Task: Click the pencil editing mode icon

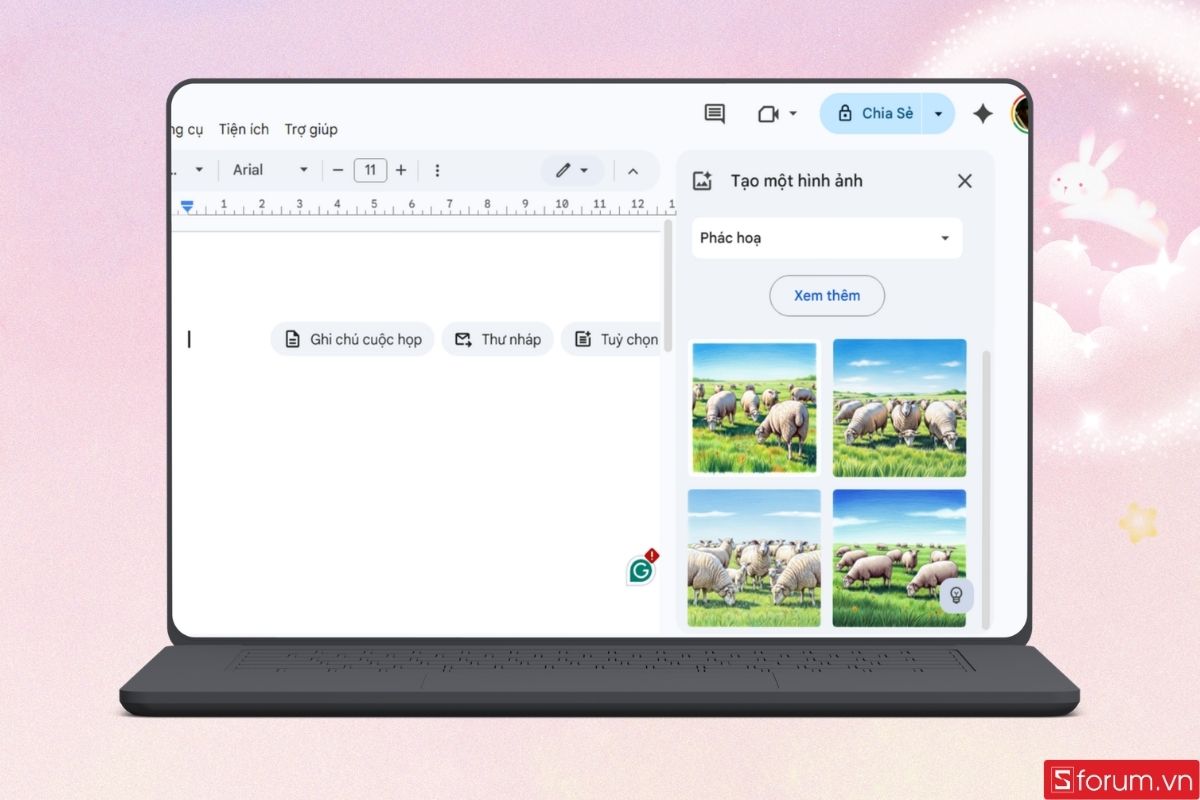Action: coord(565,170)
